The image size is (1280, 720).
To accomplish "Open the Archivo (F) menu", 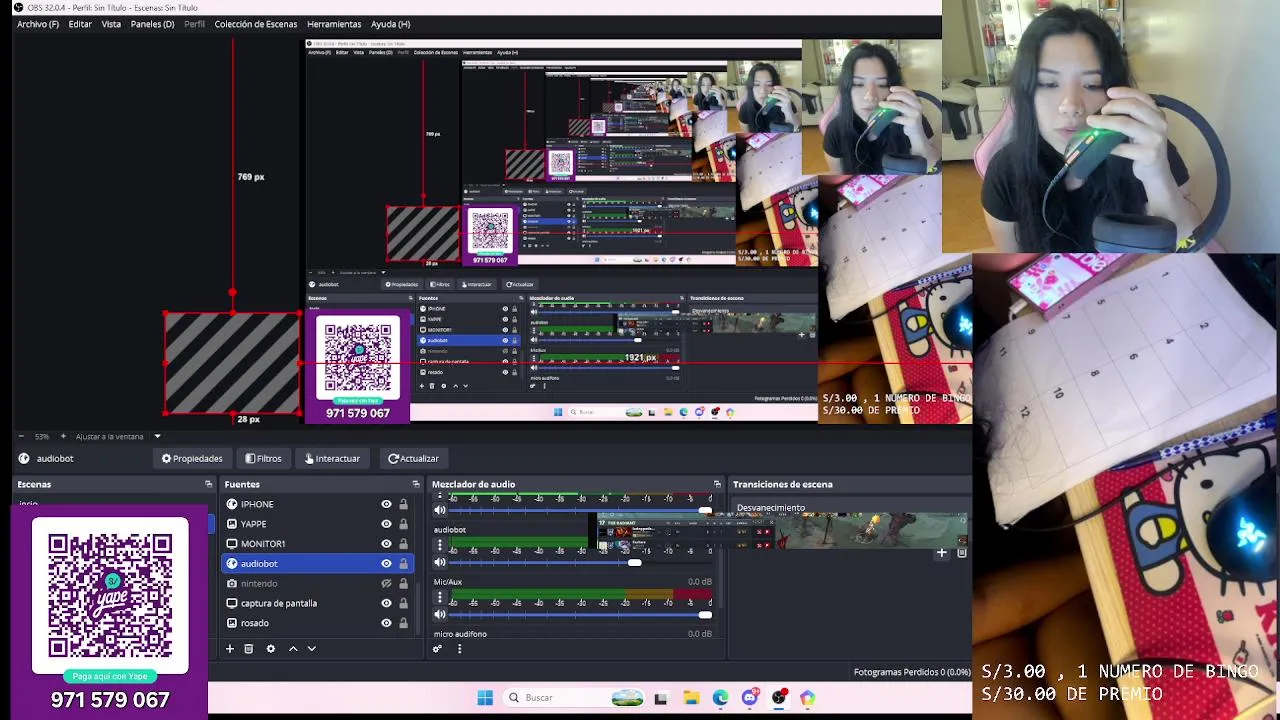I will click(x=38, y=24).
